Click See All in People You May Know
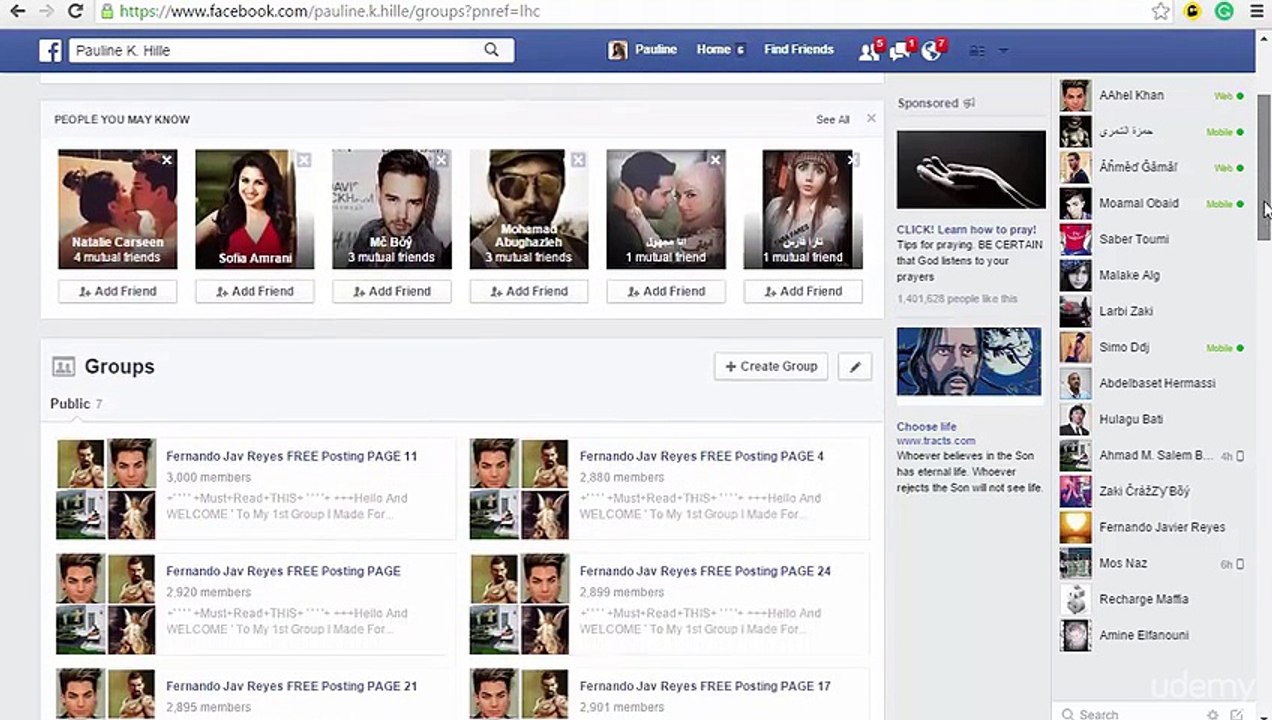Image resolution: width=1272 pixels, height=720 pixels. [832, 120]
